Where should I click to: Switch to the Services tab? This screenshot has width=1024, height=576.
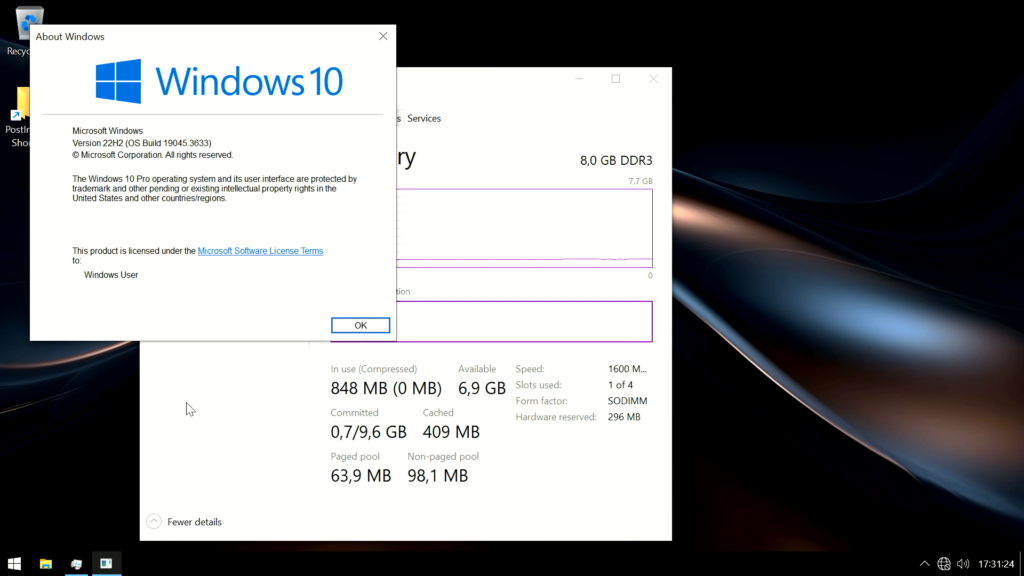click(424, 118)
